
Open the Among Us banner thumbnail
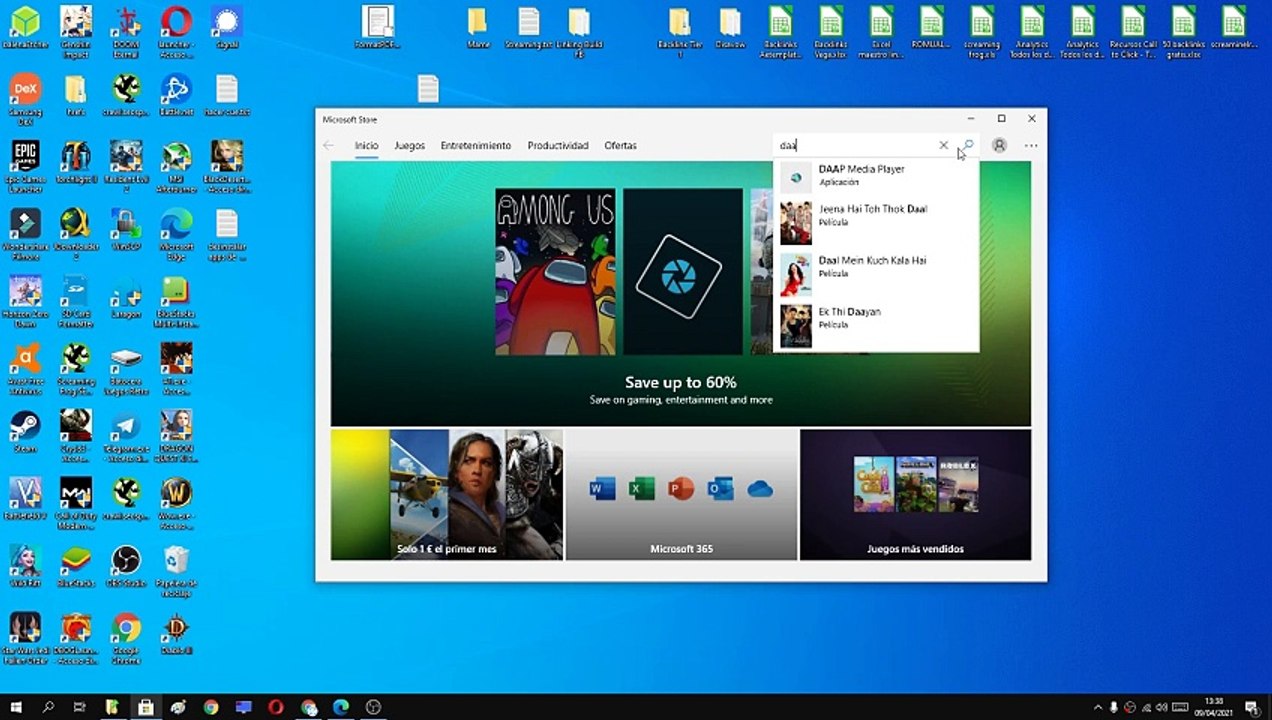coord(555,271)
